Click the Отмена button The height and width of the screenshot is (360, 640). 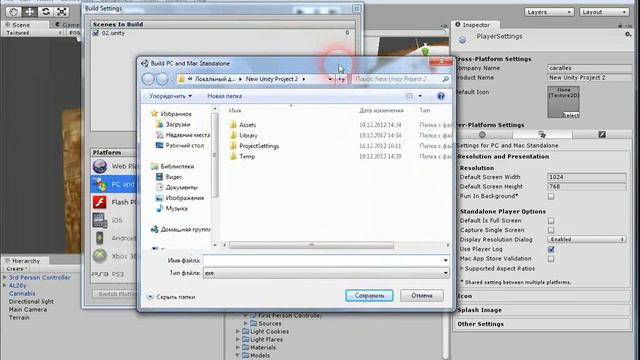(422, 296)
